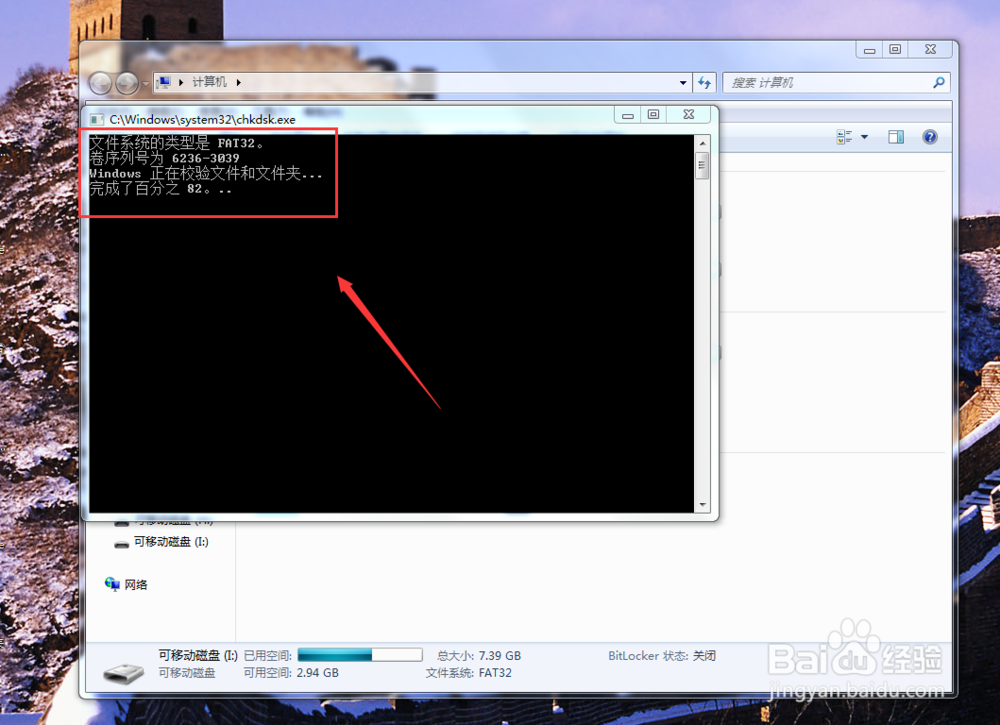Viewport: 1000px width, 725px height.
Task: Click the magnifier search icon
Action: (x=939, y=82)
